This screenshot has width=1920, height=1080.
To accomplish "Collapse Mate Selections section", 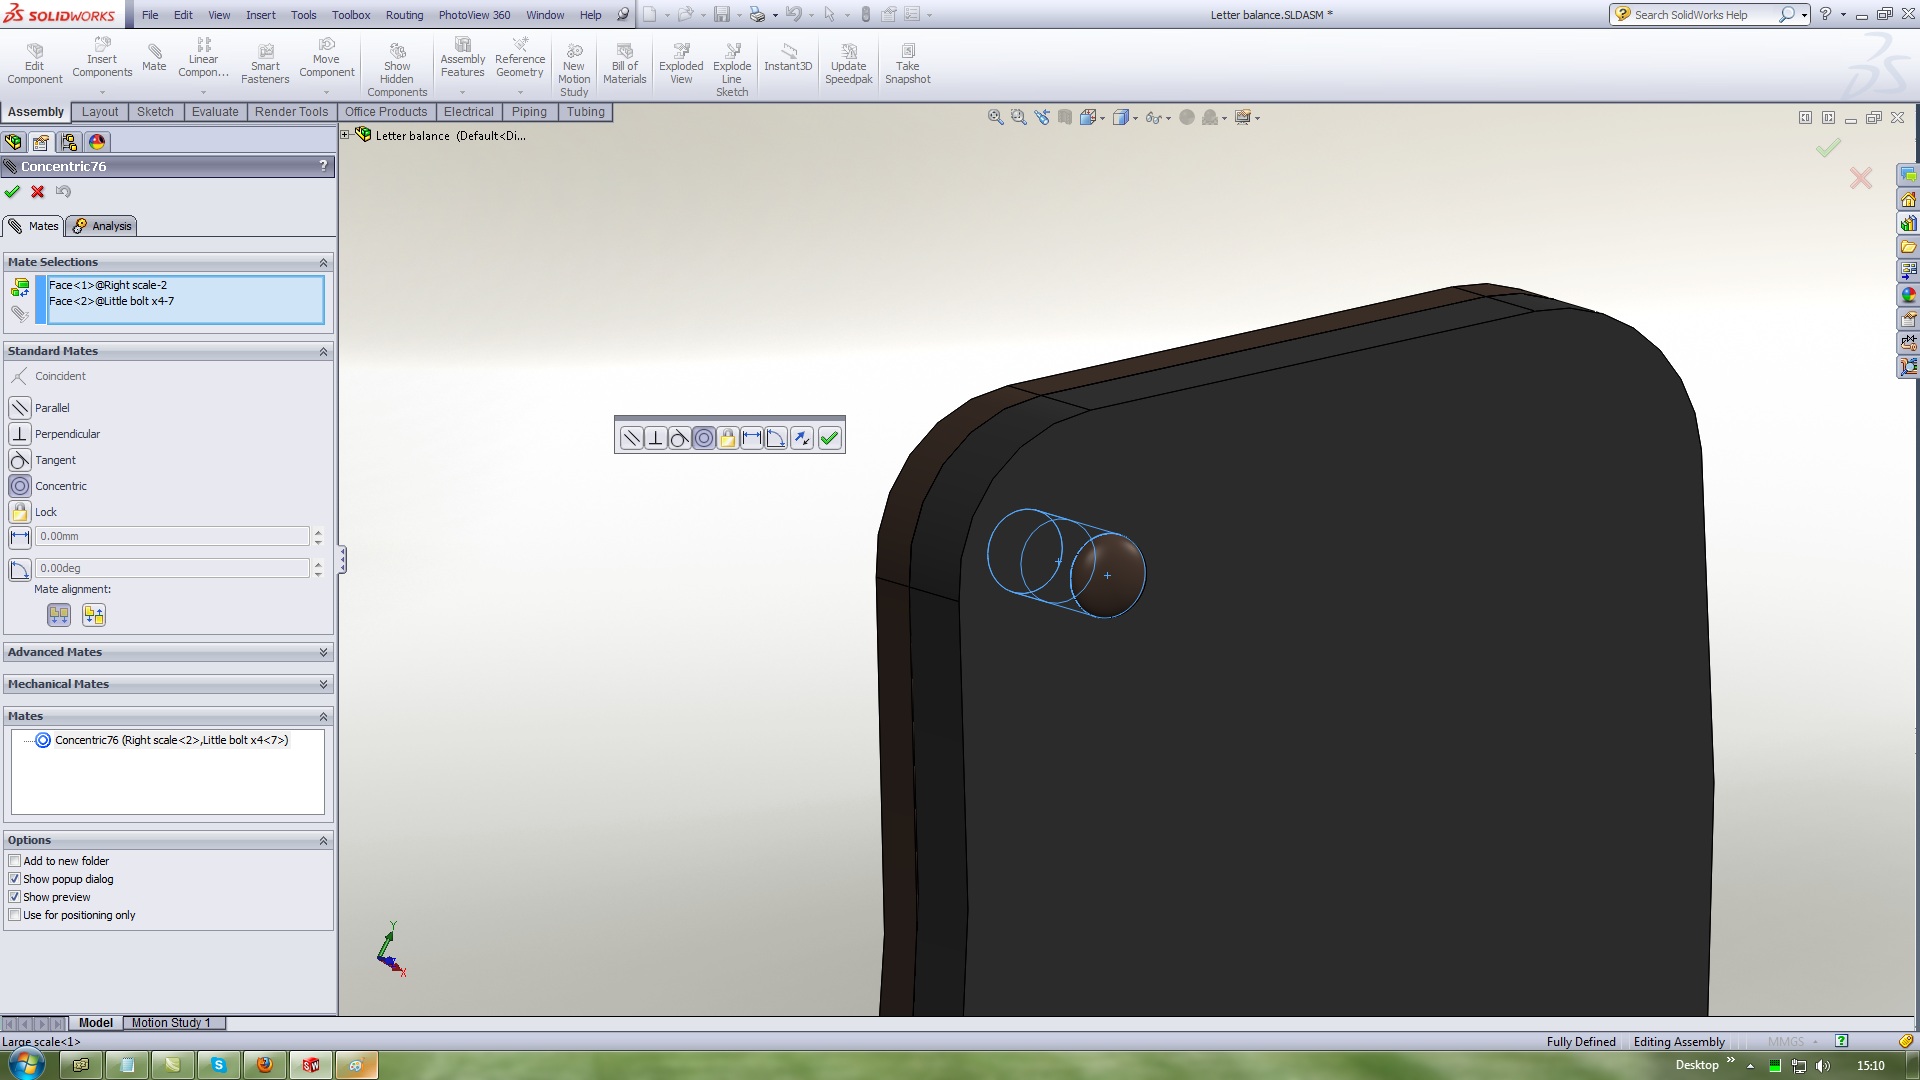I will coord(323,262).
